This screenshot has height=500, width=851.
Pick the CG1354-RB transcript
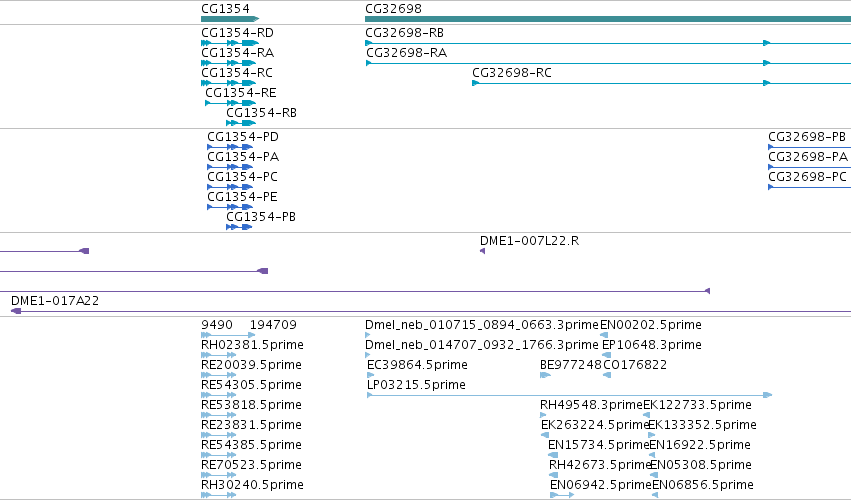[x=261, y=113]
